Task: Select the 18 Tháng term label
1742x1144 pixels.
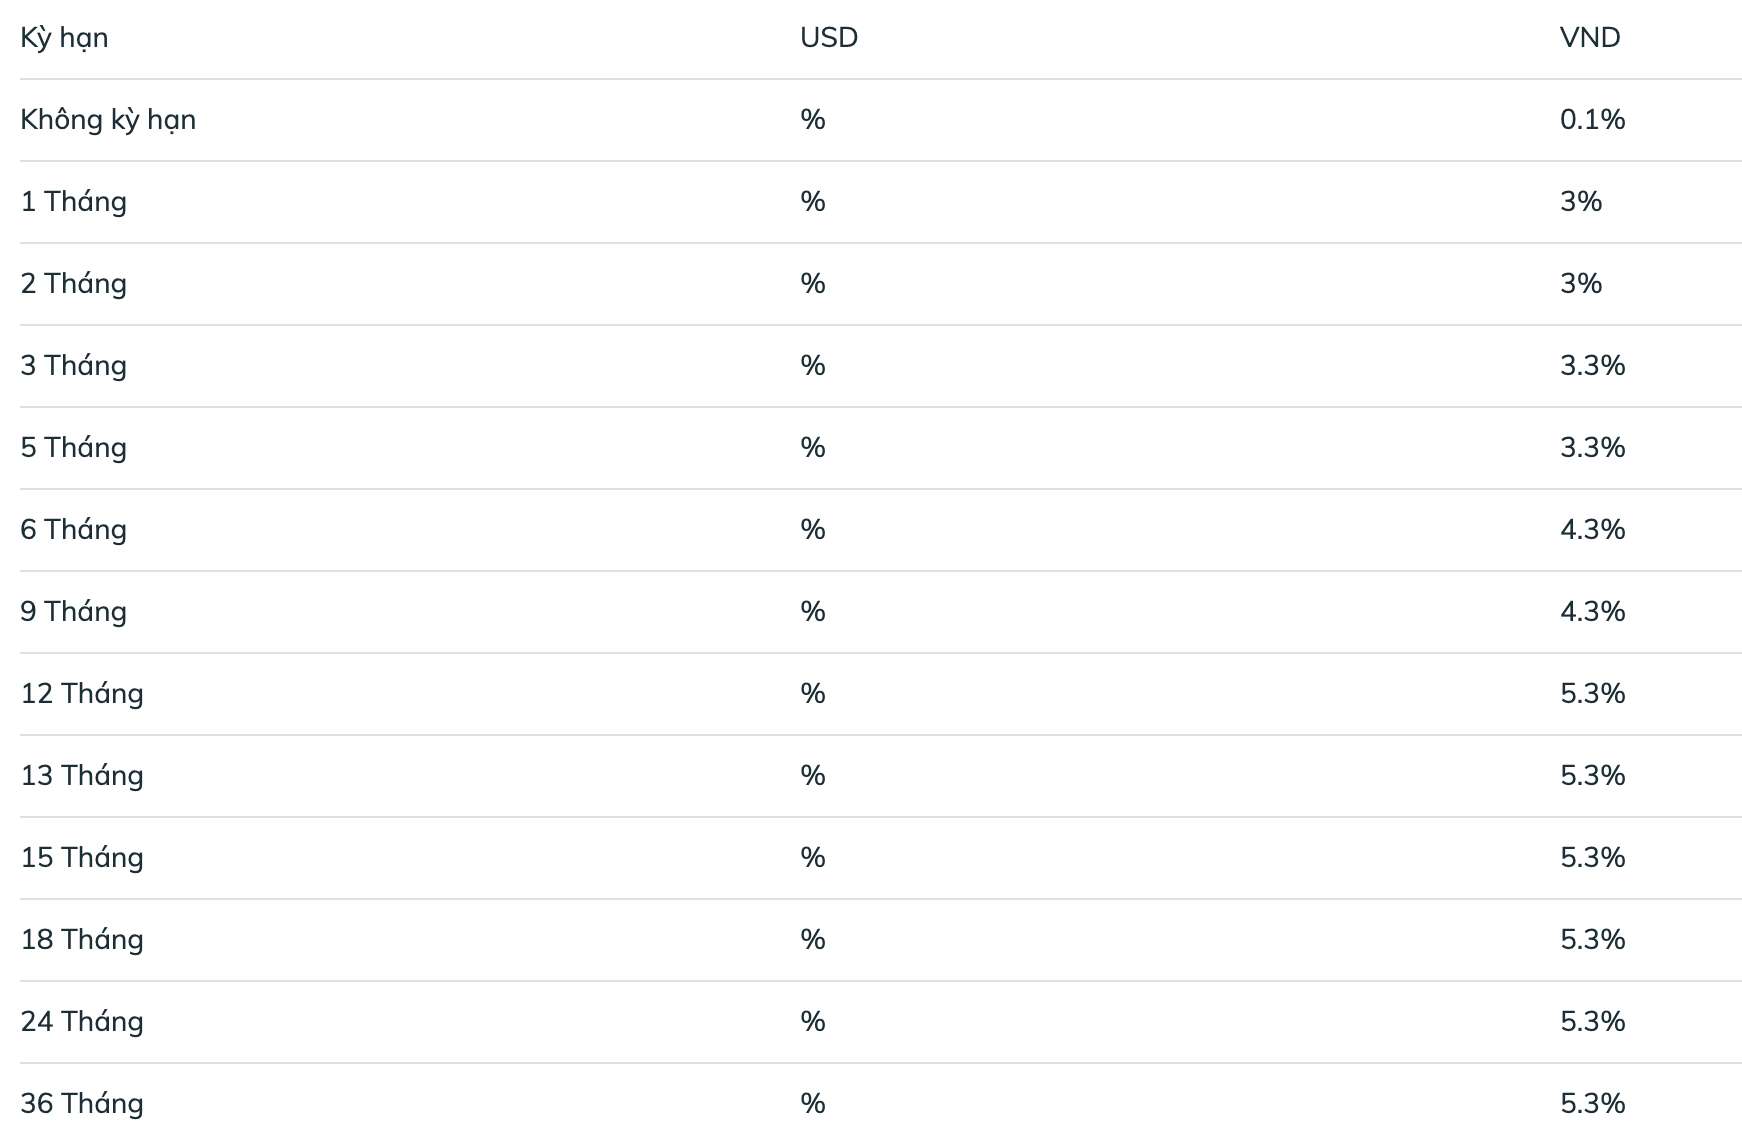Action: pyautogui.click(x=82, y=940)
